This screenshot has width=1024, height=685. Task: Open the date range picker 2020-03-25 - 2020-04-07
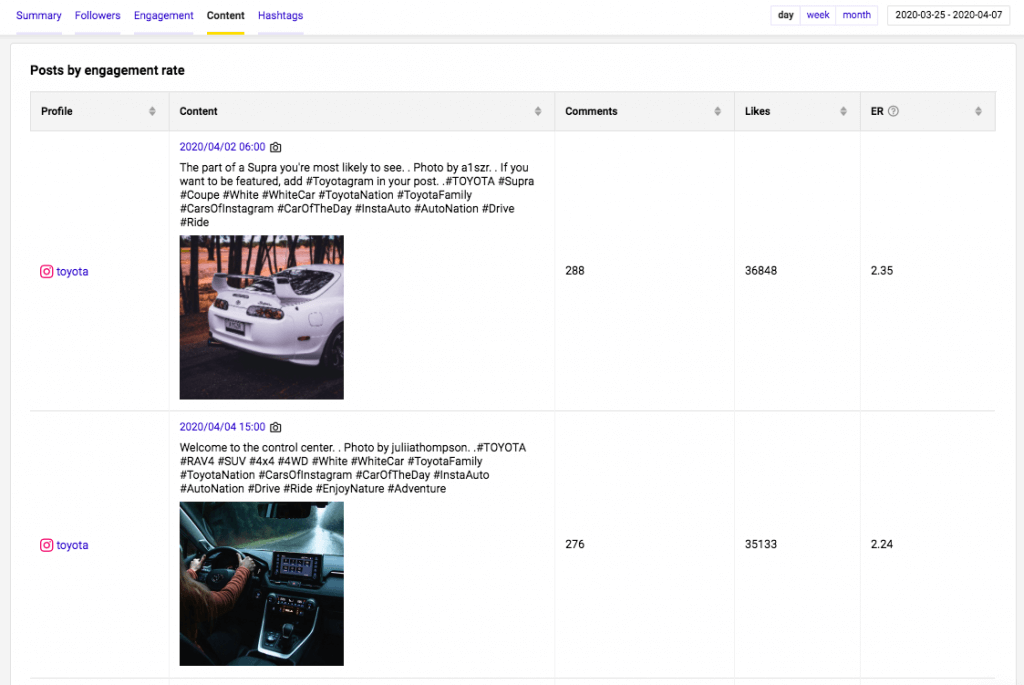(x=948, y=15)
